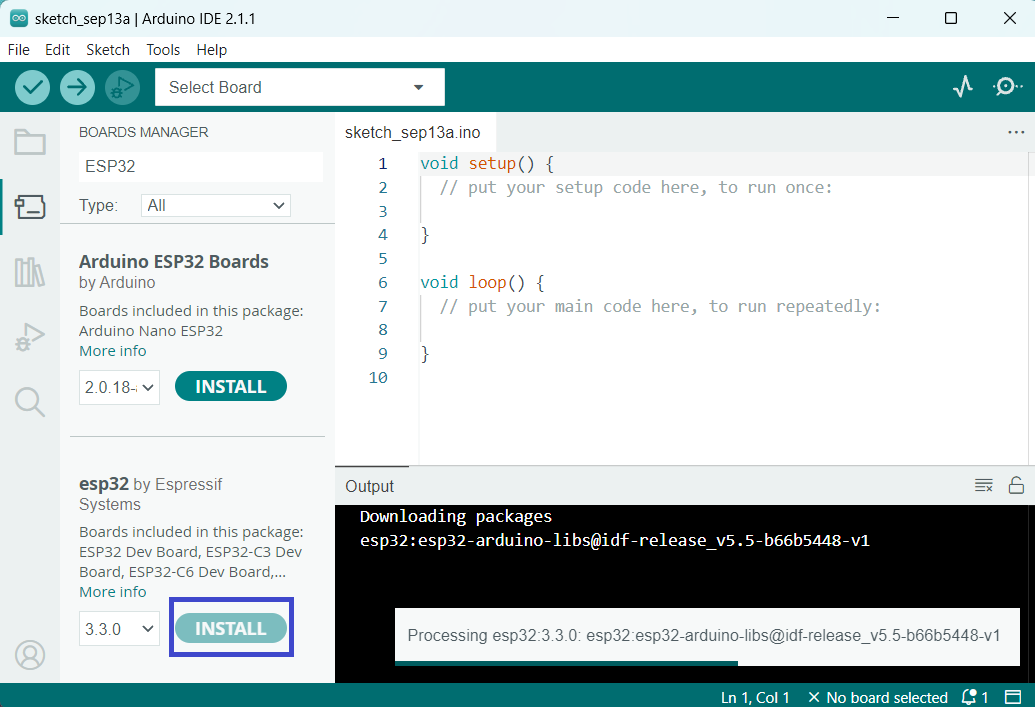Click the ESP32 boards search field
1035x707 pixels.
click(x=200, y=166)
